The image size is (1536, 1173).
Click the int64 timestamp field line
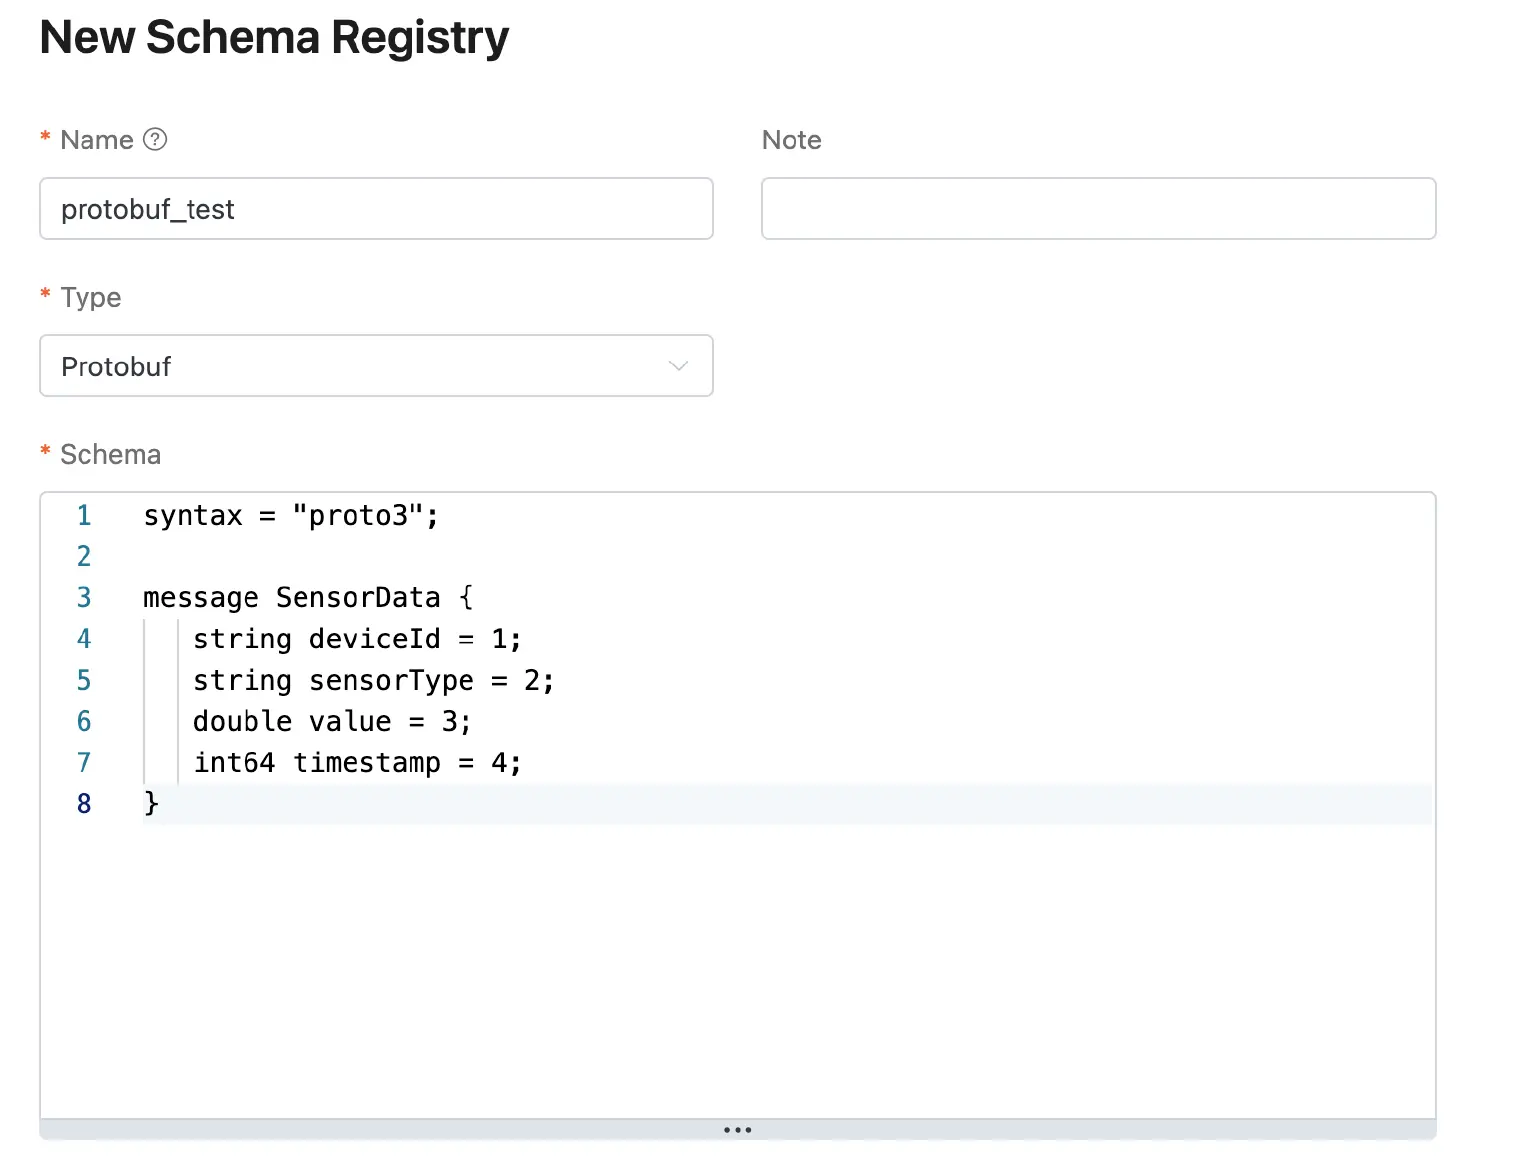pos(357,763)
